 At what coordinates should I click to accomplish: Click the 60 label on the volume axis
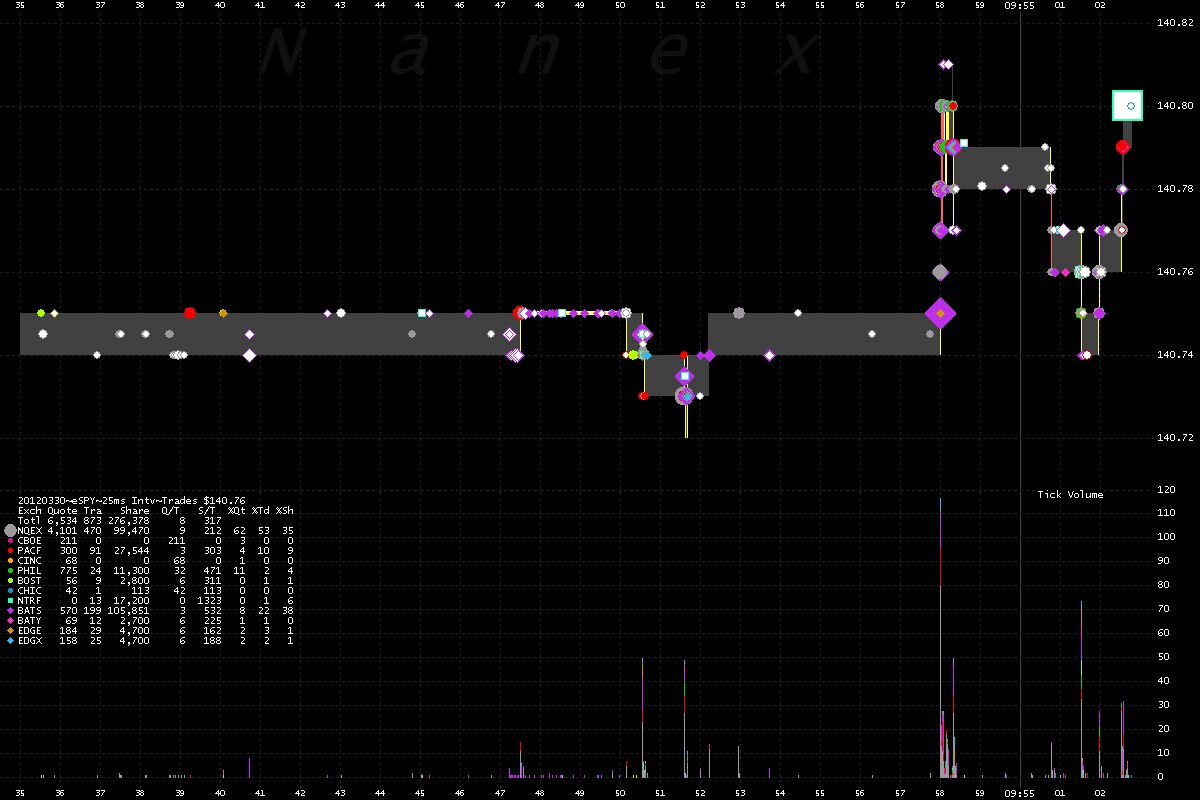pos(1162,633)
